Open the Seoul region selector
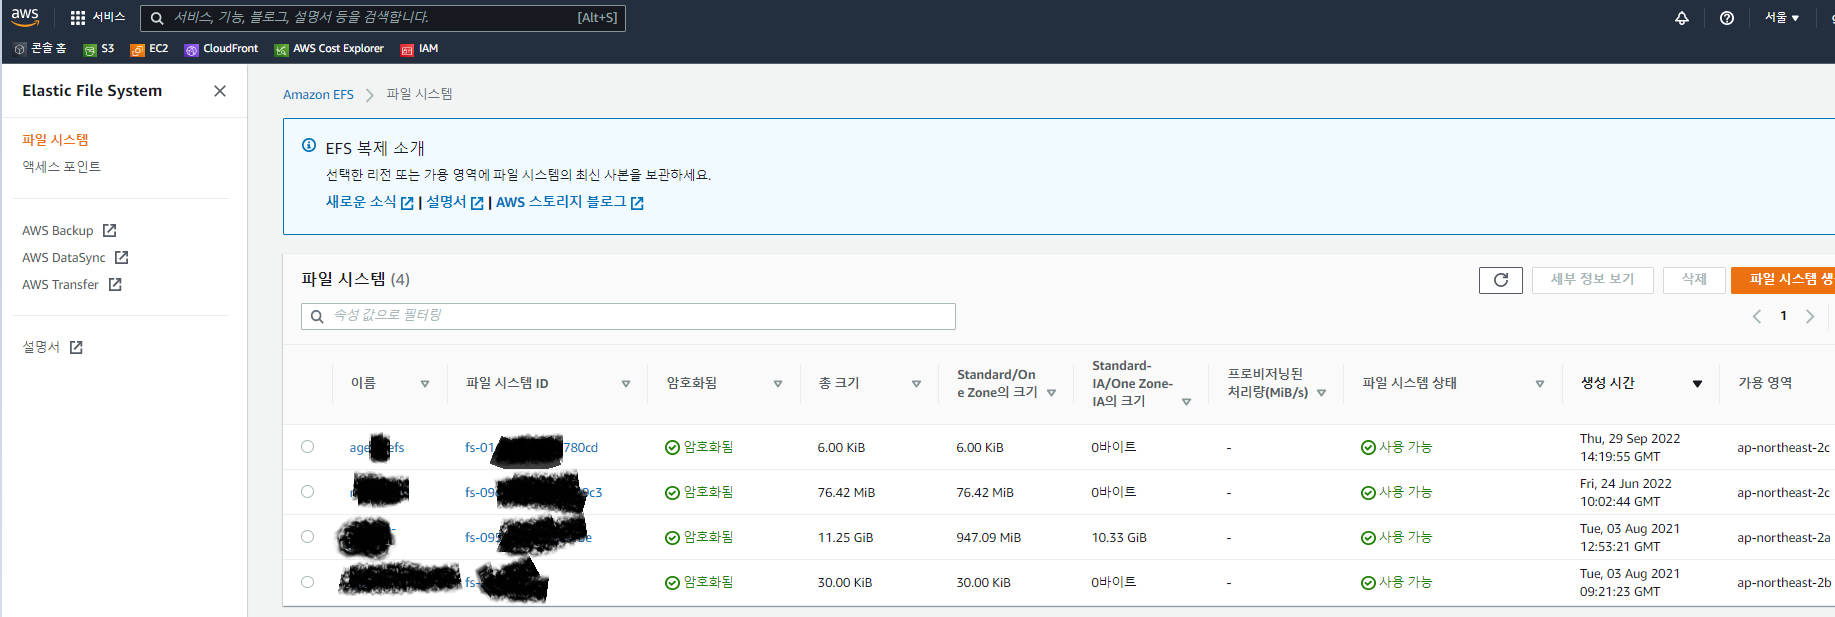This screenshot has height=617, width=1835. tap(1782, 17)
